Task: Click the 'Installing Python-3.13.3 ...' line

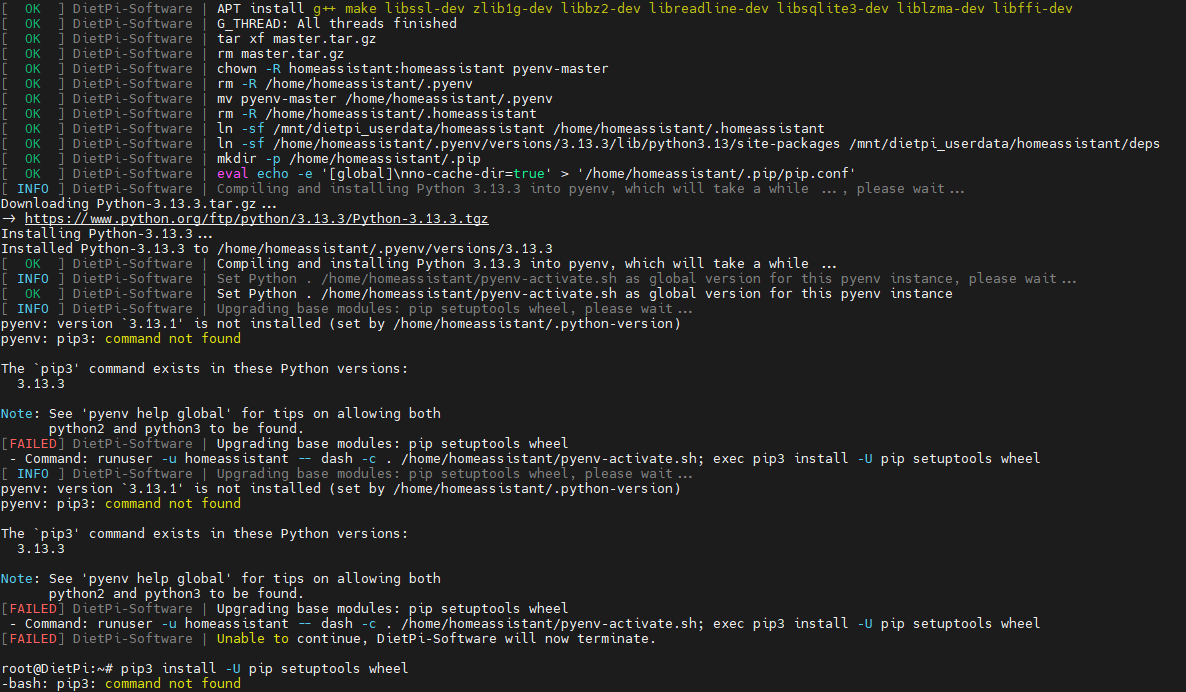Action: pyautogui.click(x=107, y=234)
